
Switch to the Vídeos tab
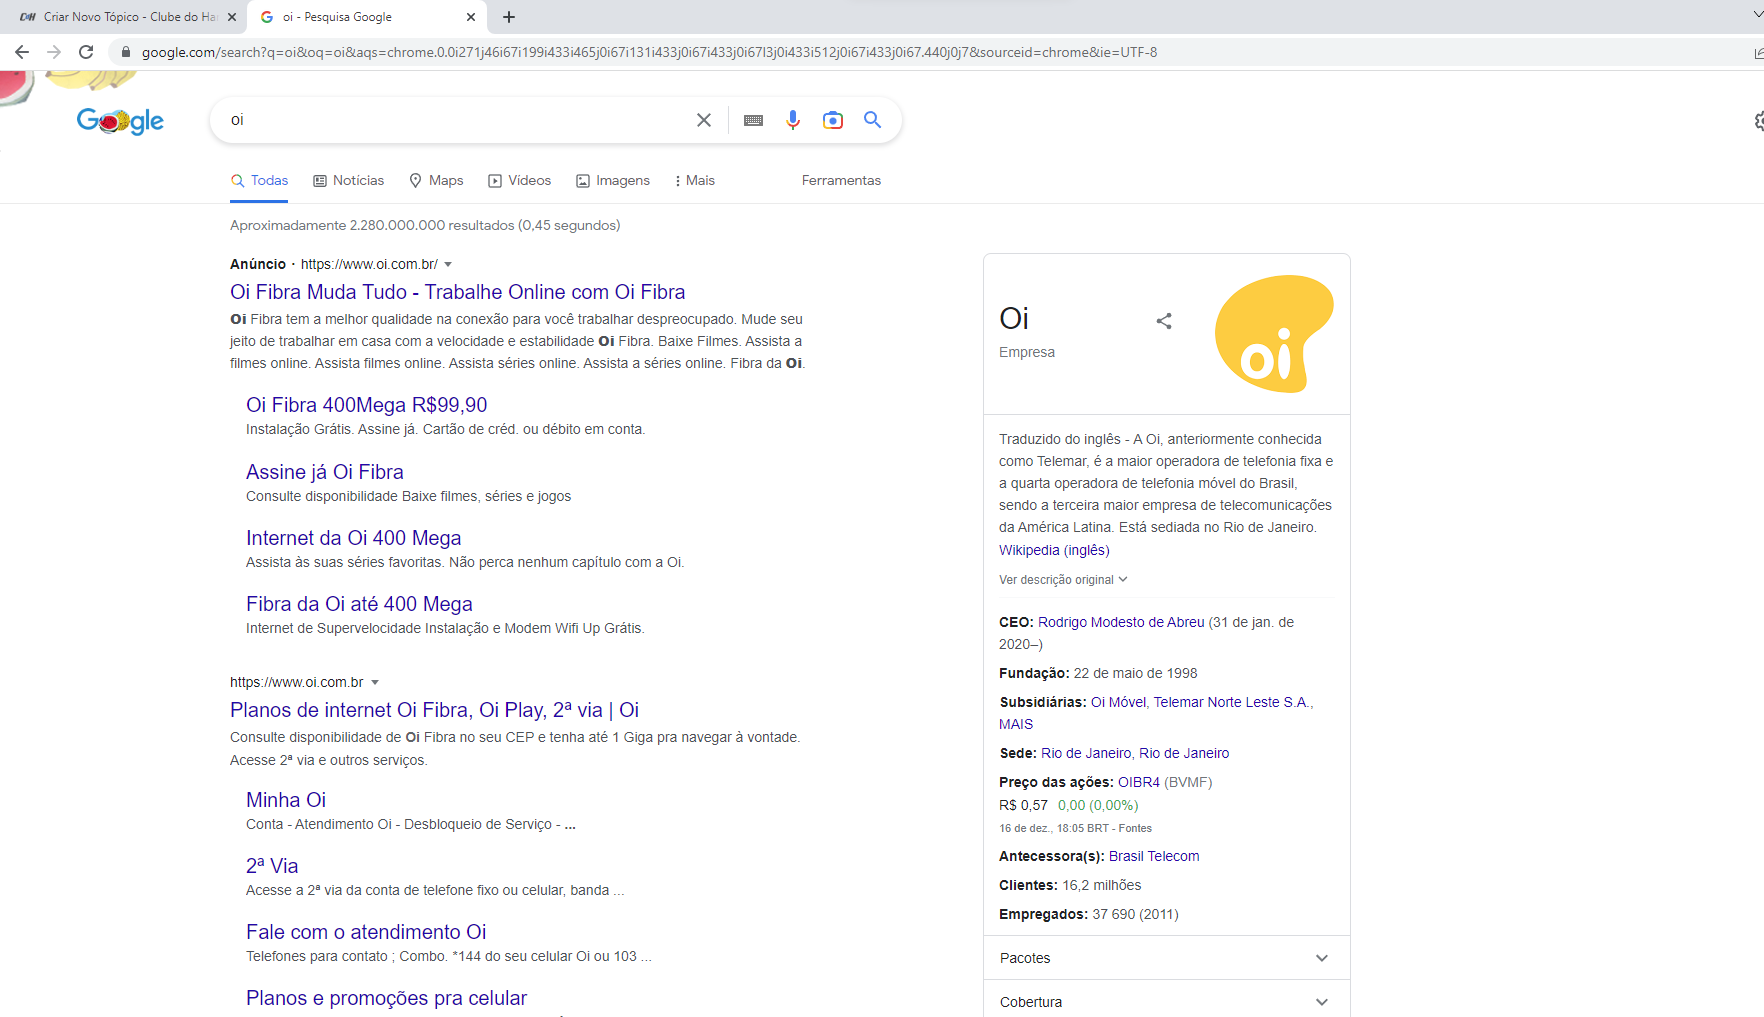[520, 180]
